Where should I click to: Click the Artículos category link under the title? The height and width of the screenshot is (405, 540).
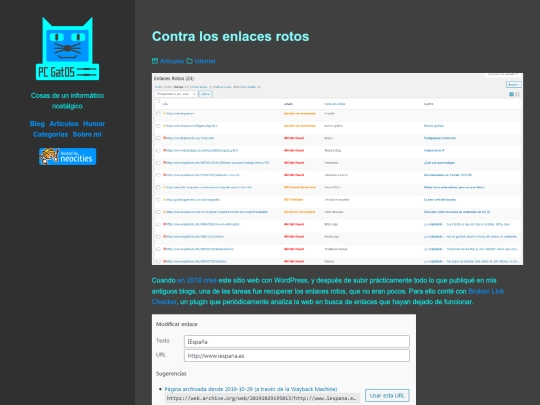(172, 61)
